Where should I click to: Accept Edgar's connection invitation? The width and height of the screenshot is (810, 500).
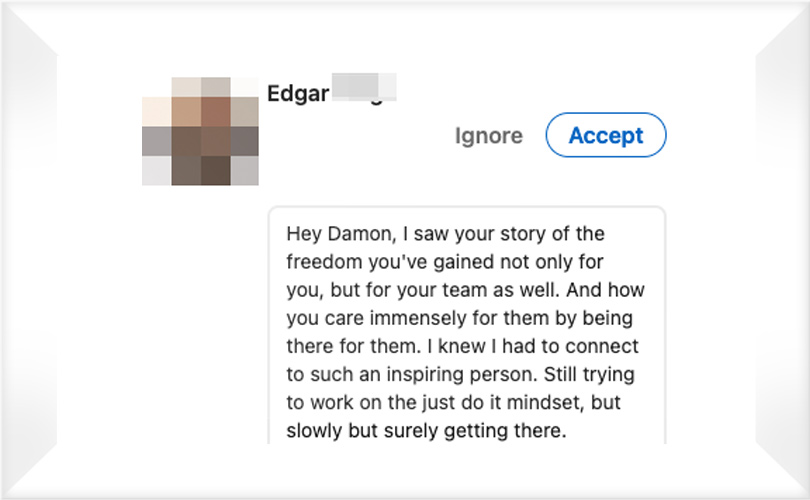coord(606,135)
